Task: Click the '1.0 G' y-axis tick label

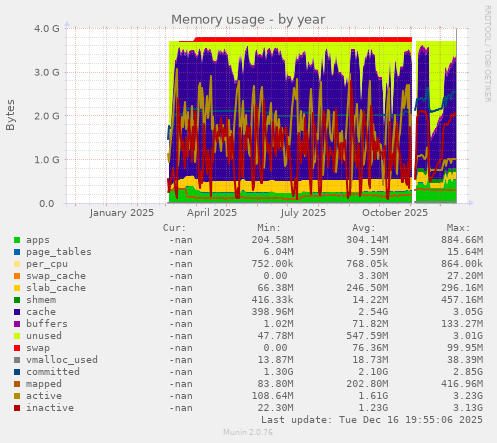Action: tap(47, 159)
